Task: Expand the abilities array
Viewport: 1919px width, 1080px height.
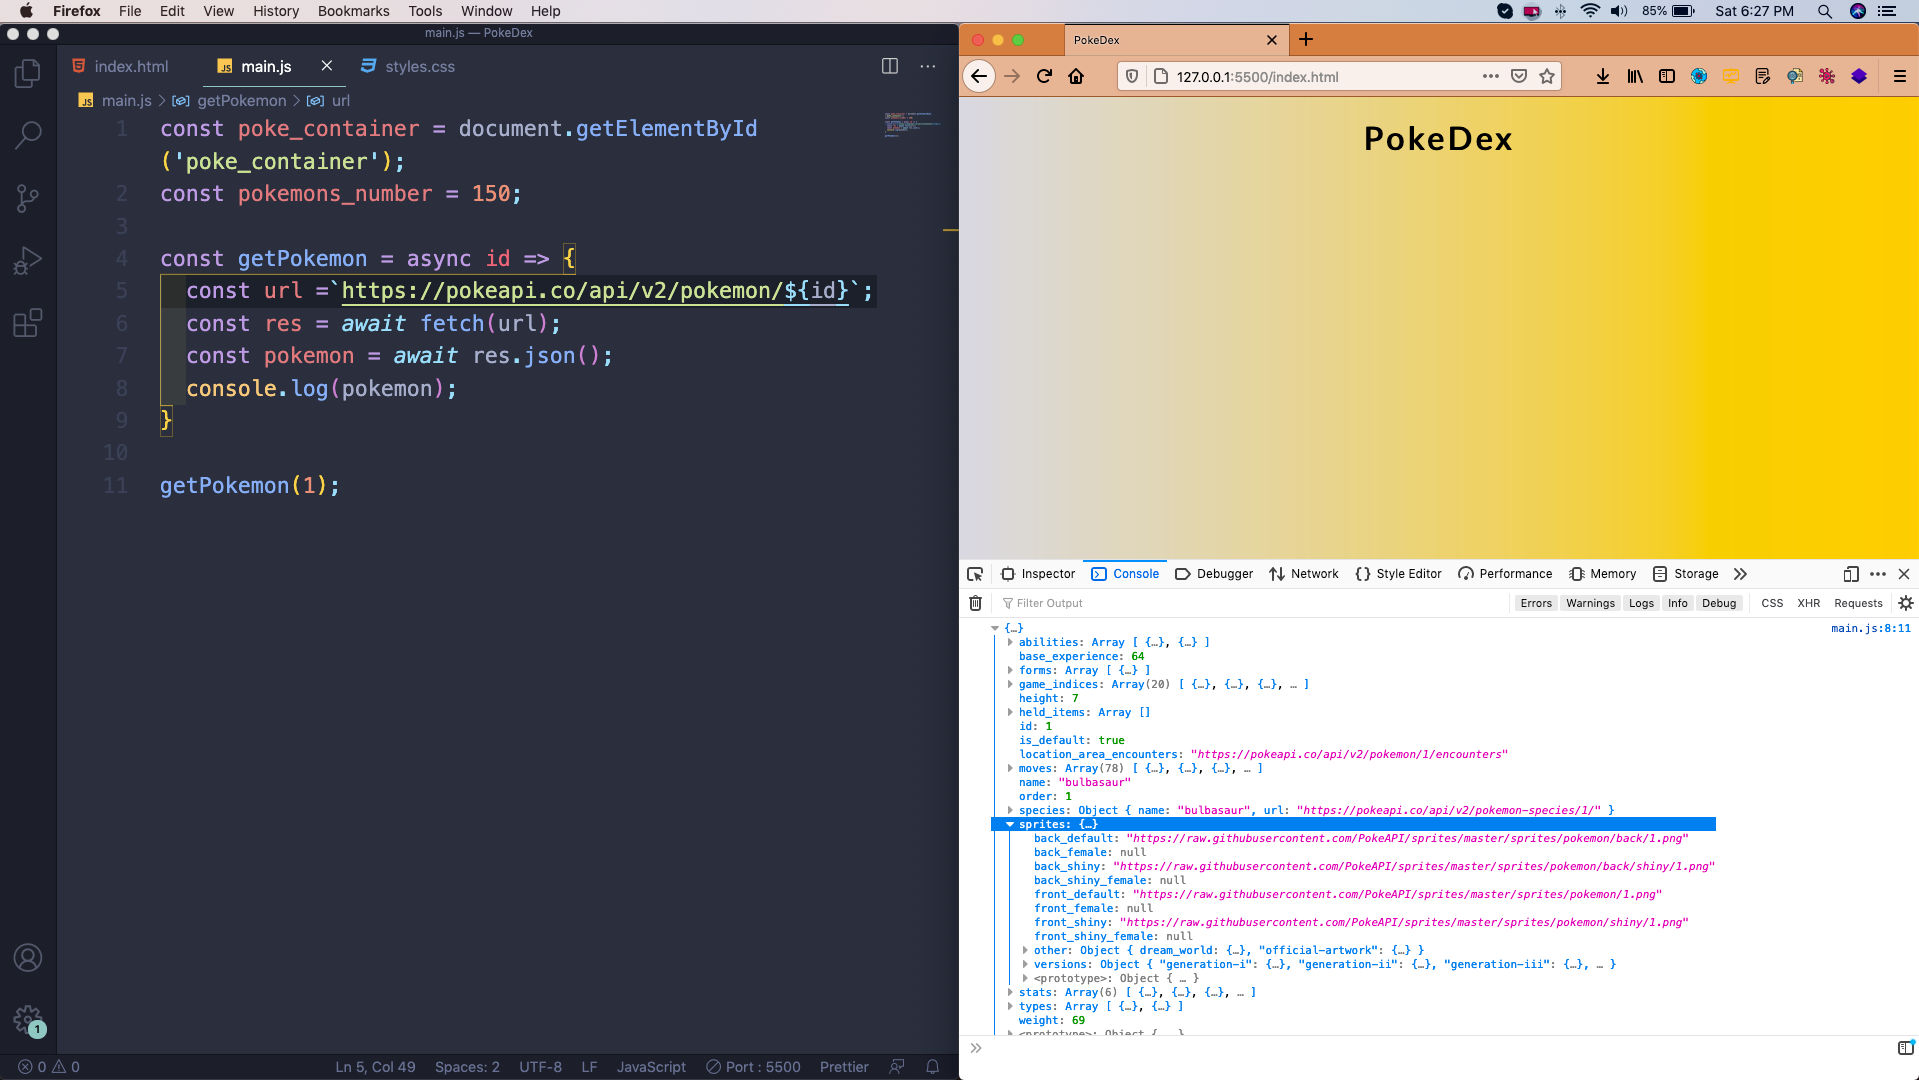Action: 1010,642
